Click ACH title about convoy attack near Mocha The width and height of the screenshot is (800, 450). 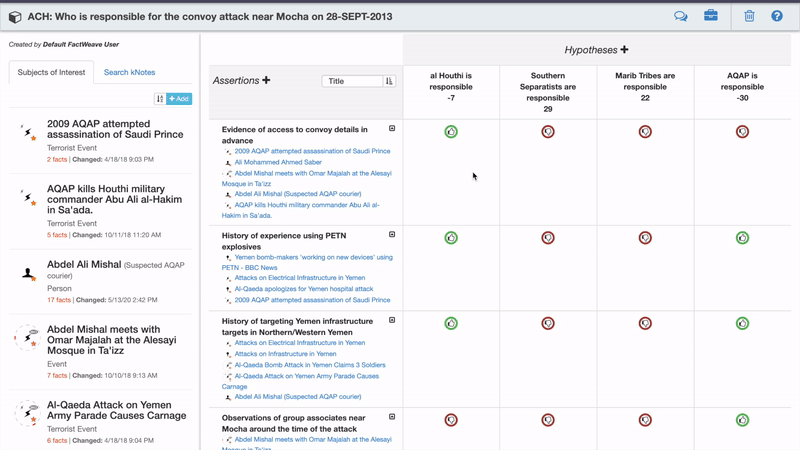click(210, 16)
